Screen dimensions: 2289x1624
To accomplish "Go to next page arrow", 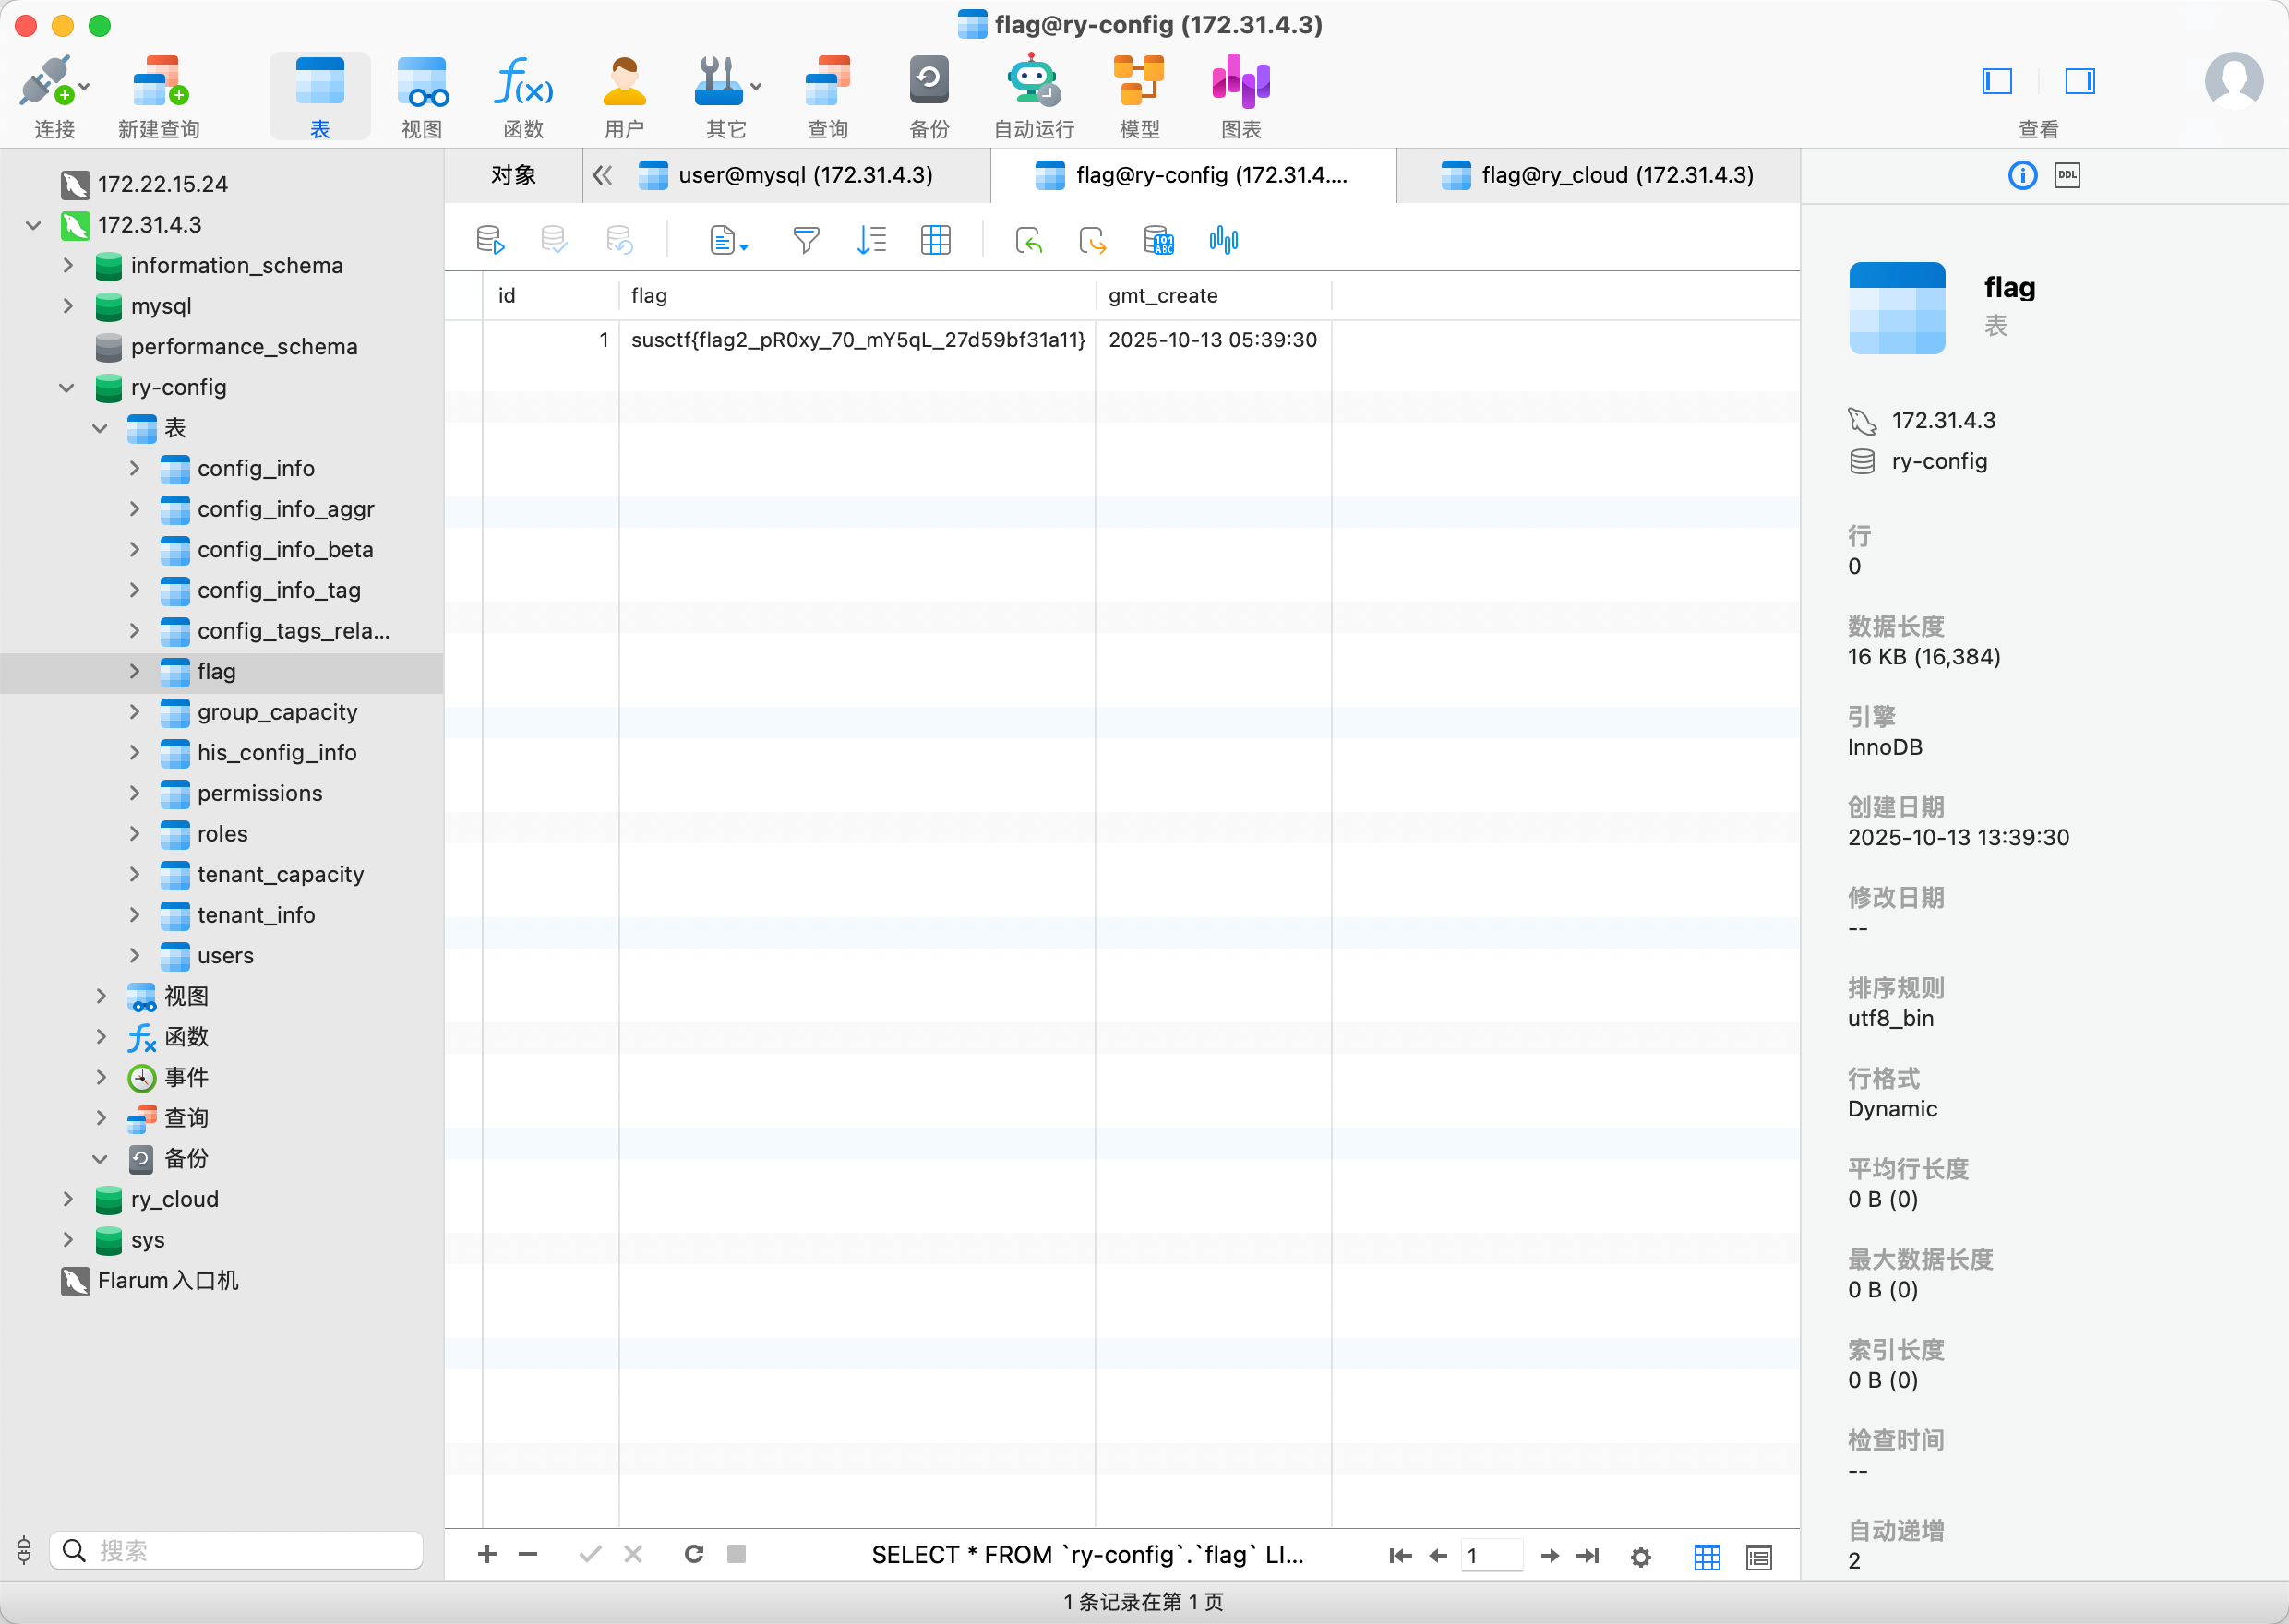I will click(x=1549, y=1556).
